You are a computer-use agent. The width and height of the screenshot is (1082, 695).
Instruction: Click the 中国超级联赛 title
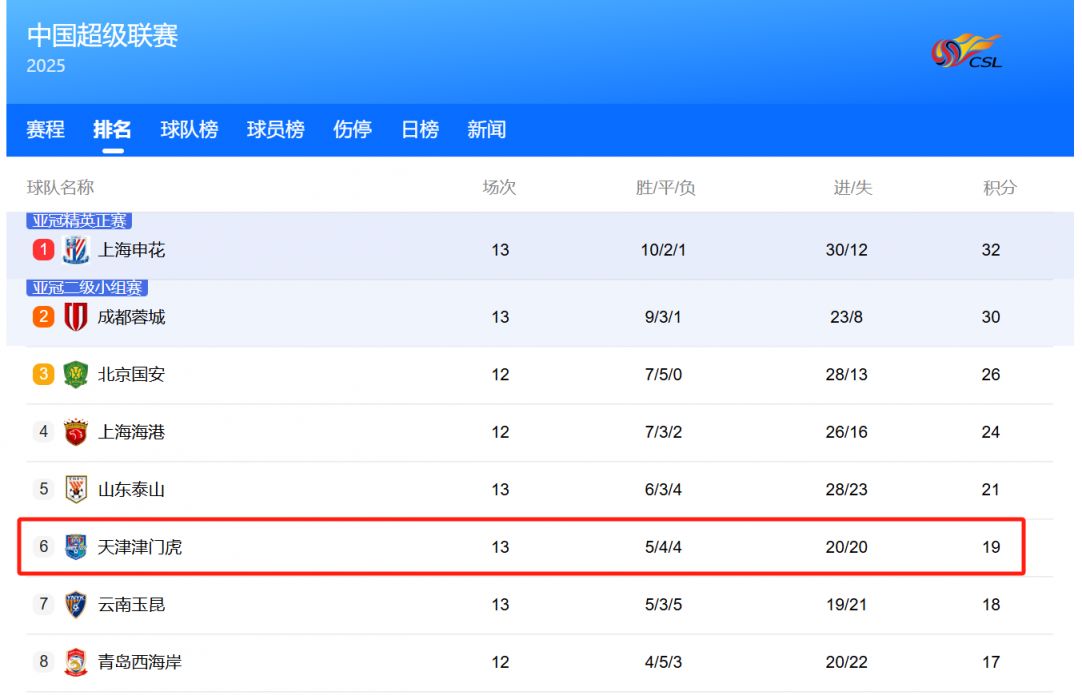(102, 35)
